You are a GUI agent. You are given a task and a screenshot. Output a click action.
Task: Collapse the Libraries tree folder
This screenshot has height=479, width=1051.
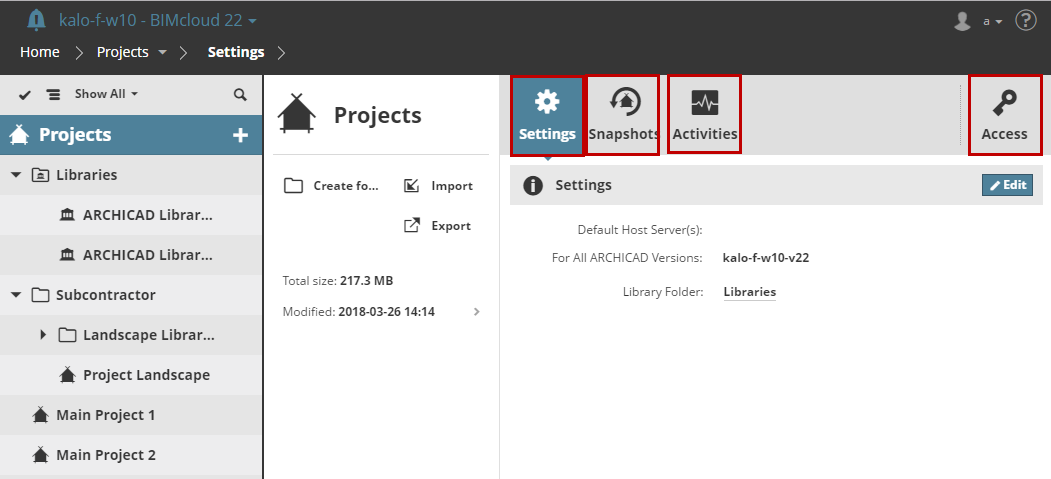click(x=16, y=175)
